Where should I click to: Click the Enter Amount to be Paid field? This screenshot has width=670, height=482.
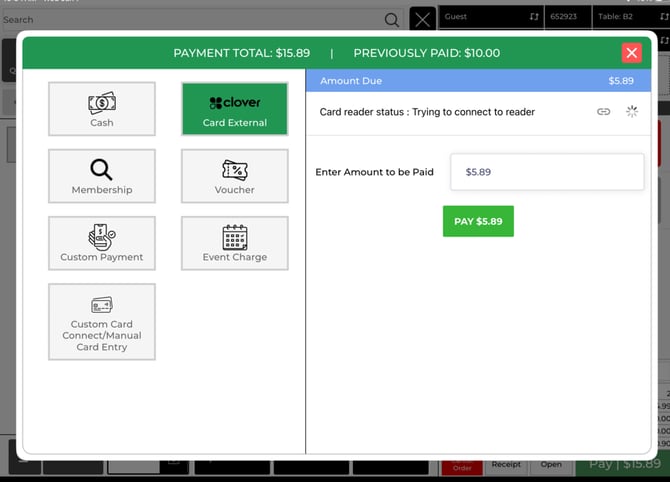pyautogui.click(x=546, y=172)
